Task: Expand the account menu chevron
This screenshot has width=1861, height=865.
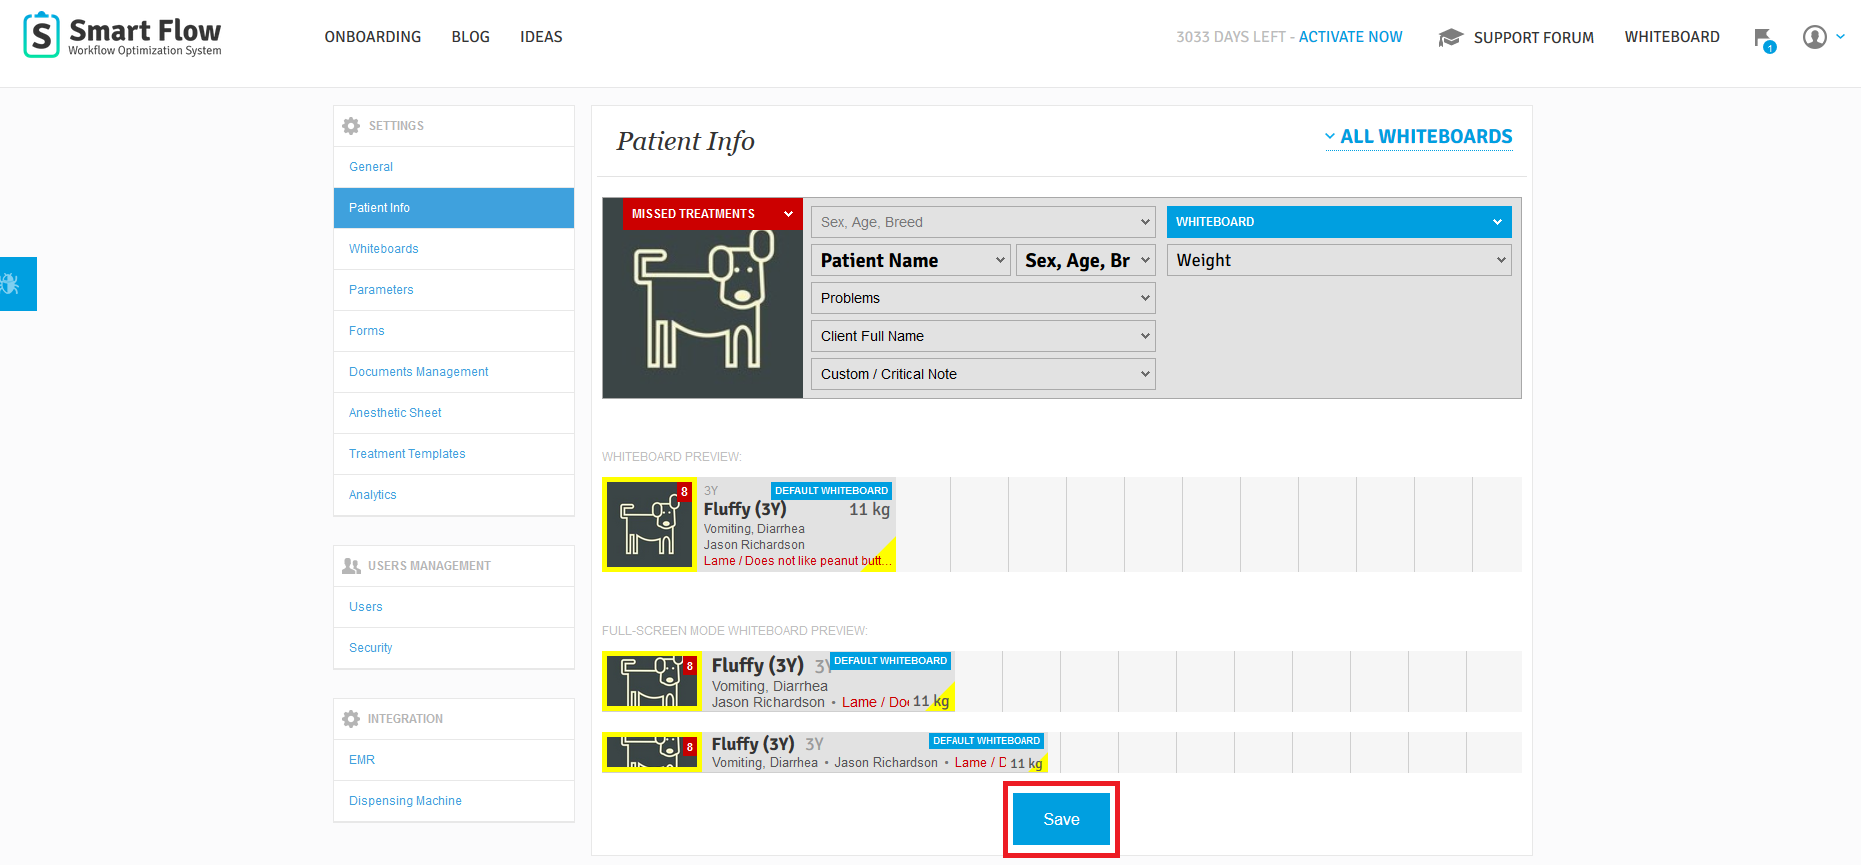Action: click(1840, 37)
